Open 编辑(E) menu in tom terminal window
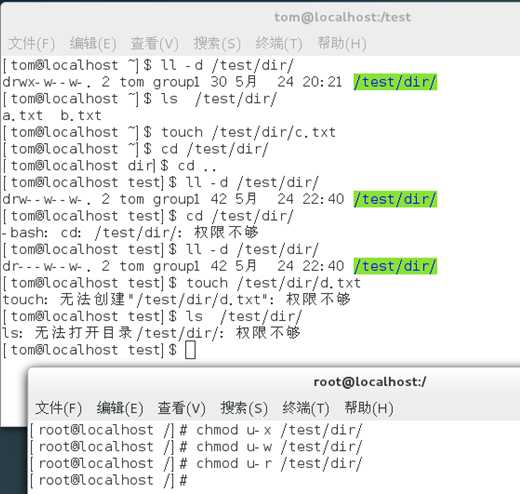520x494 pixels. 93,43
